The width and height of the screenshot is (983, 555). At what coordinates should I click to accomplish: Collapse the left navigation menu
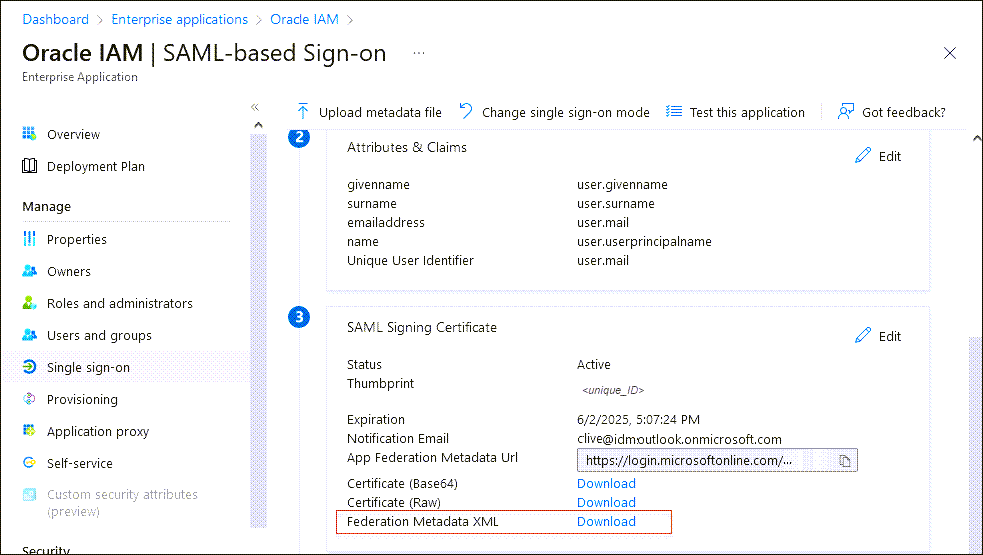255,107
